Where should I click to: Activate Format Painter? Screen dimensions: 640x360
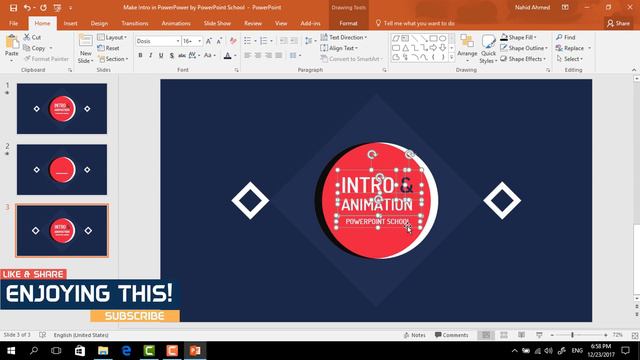(x=46, y=59)
